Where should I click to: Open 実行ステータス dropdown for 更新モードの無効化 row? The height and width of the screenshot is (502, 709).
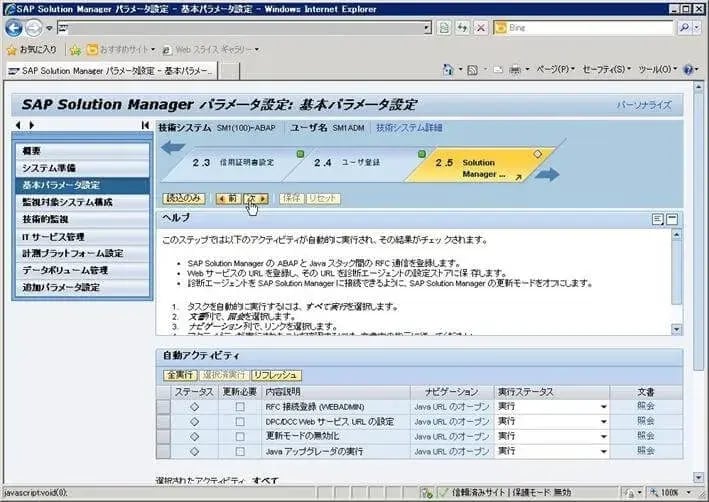tap(603, 436)
